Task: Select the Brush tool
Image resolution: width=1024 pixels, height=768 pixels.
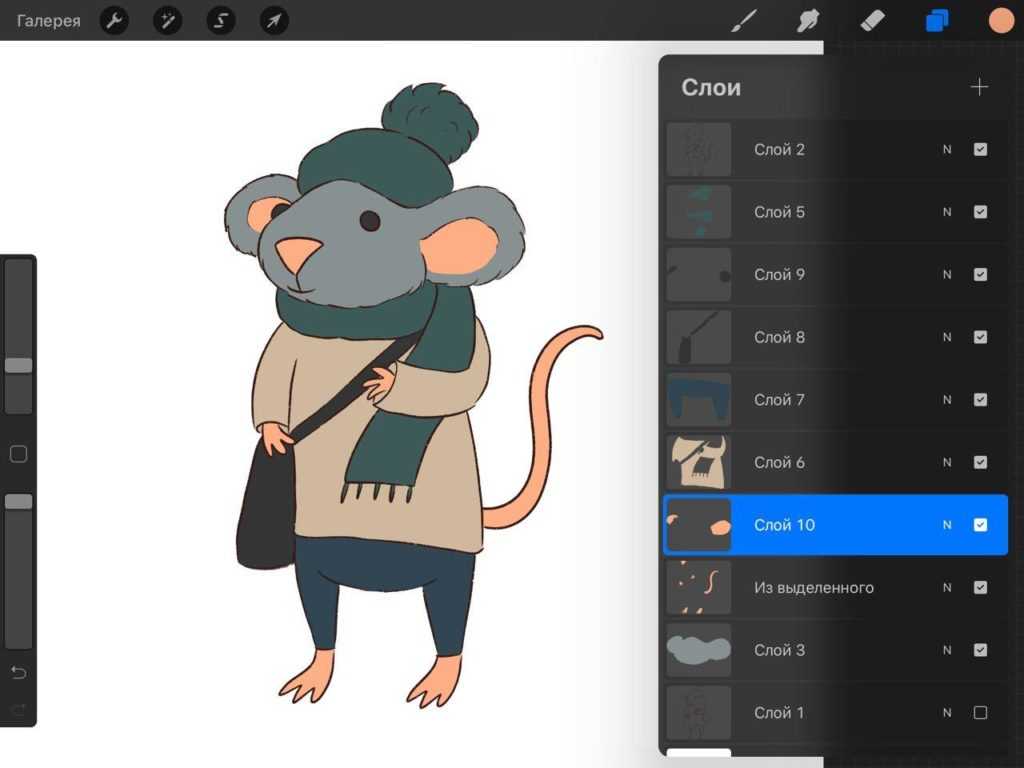Action: tap(744, 20)
